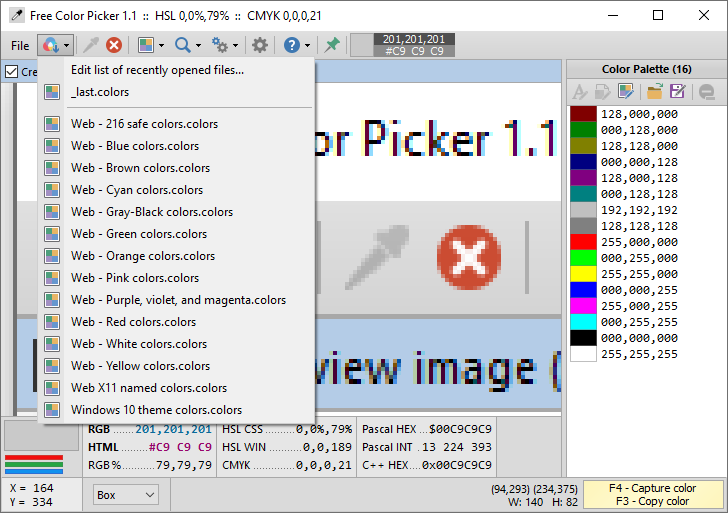728x513 pixels.
Task: Click the recent palette files toolbar icon
Action: [x=50, y=45]
